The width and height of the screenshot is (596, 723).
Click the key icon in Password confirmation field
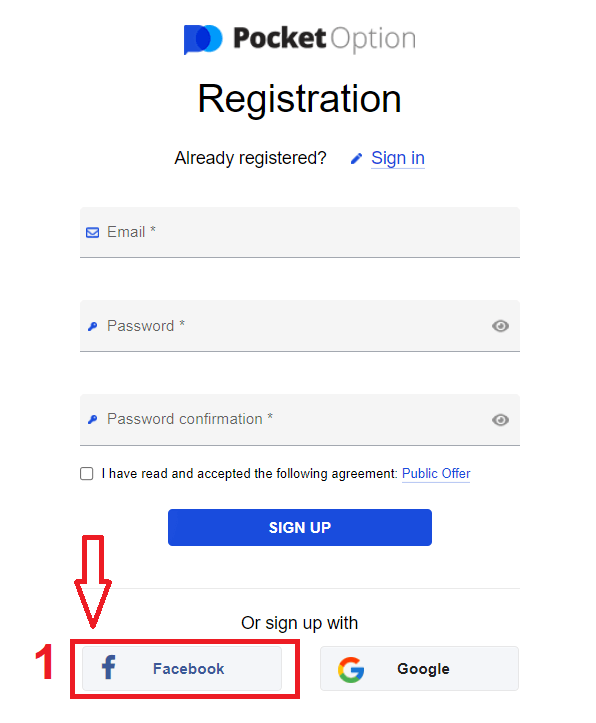pos(93,420)
